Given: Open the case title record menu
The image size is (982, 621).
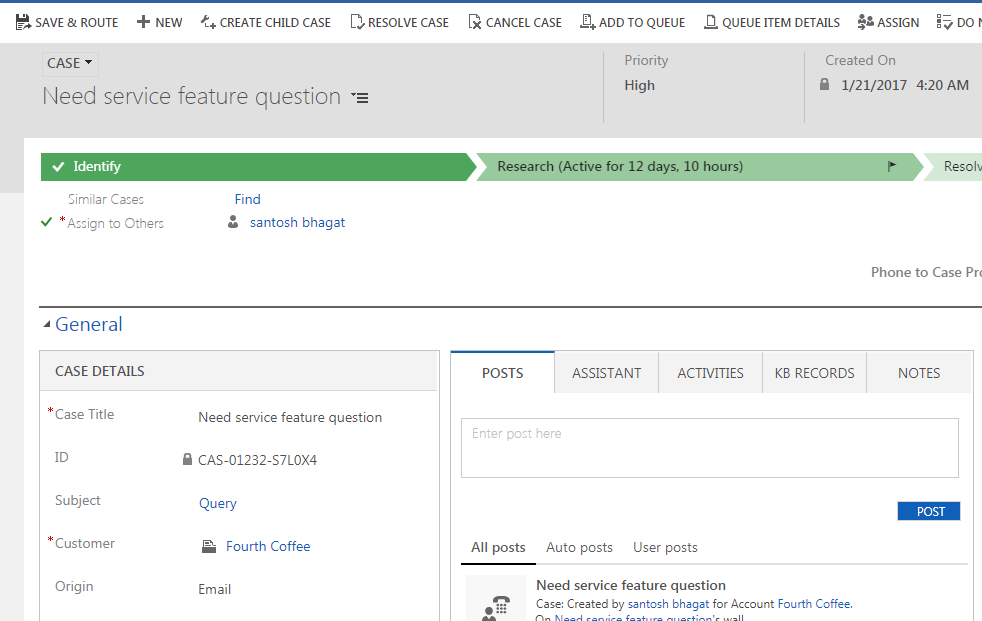Looking at the screenshot, I should [x=360, y=98].
